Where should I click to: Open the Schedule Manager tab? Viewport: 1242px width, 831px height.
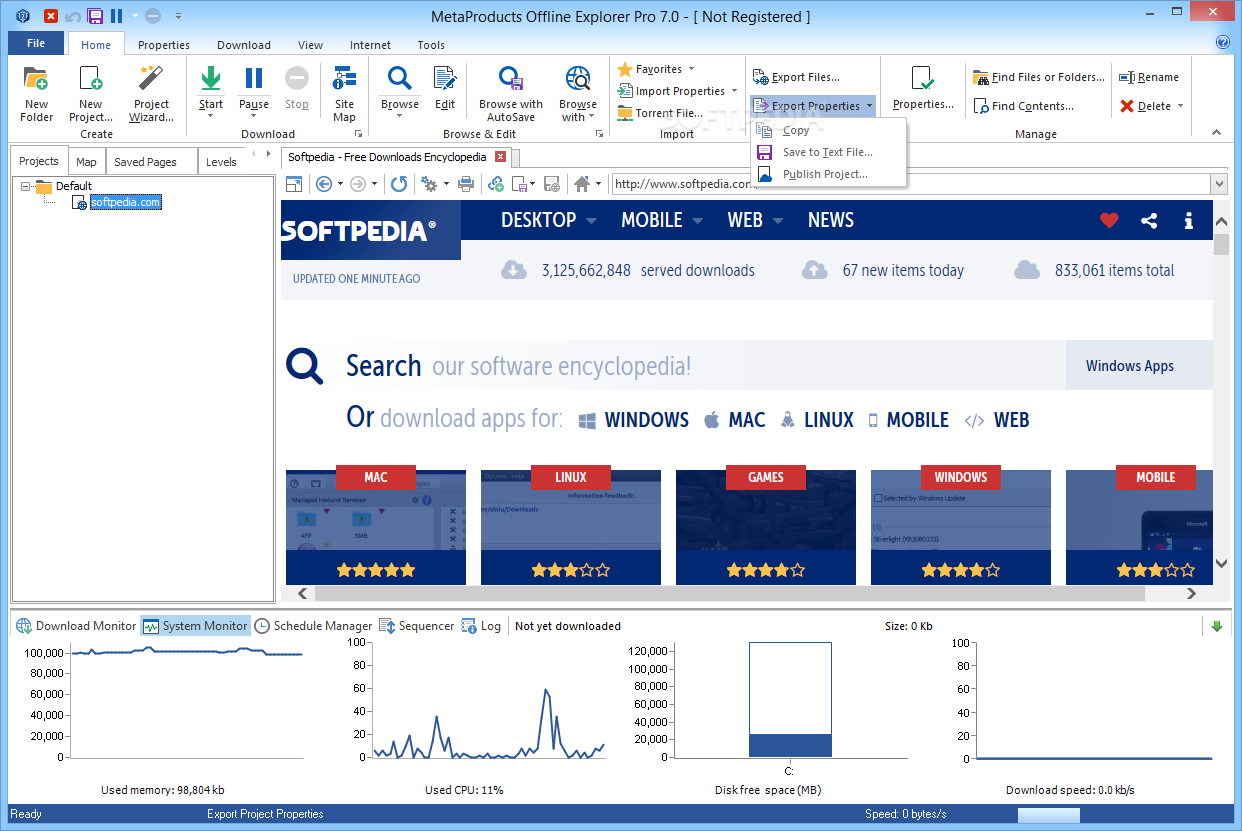313,626
